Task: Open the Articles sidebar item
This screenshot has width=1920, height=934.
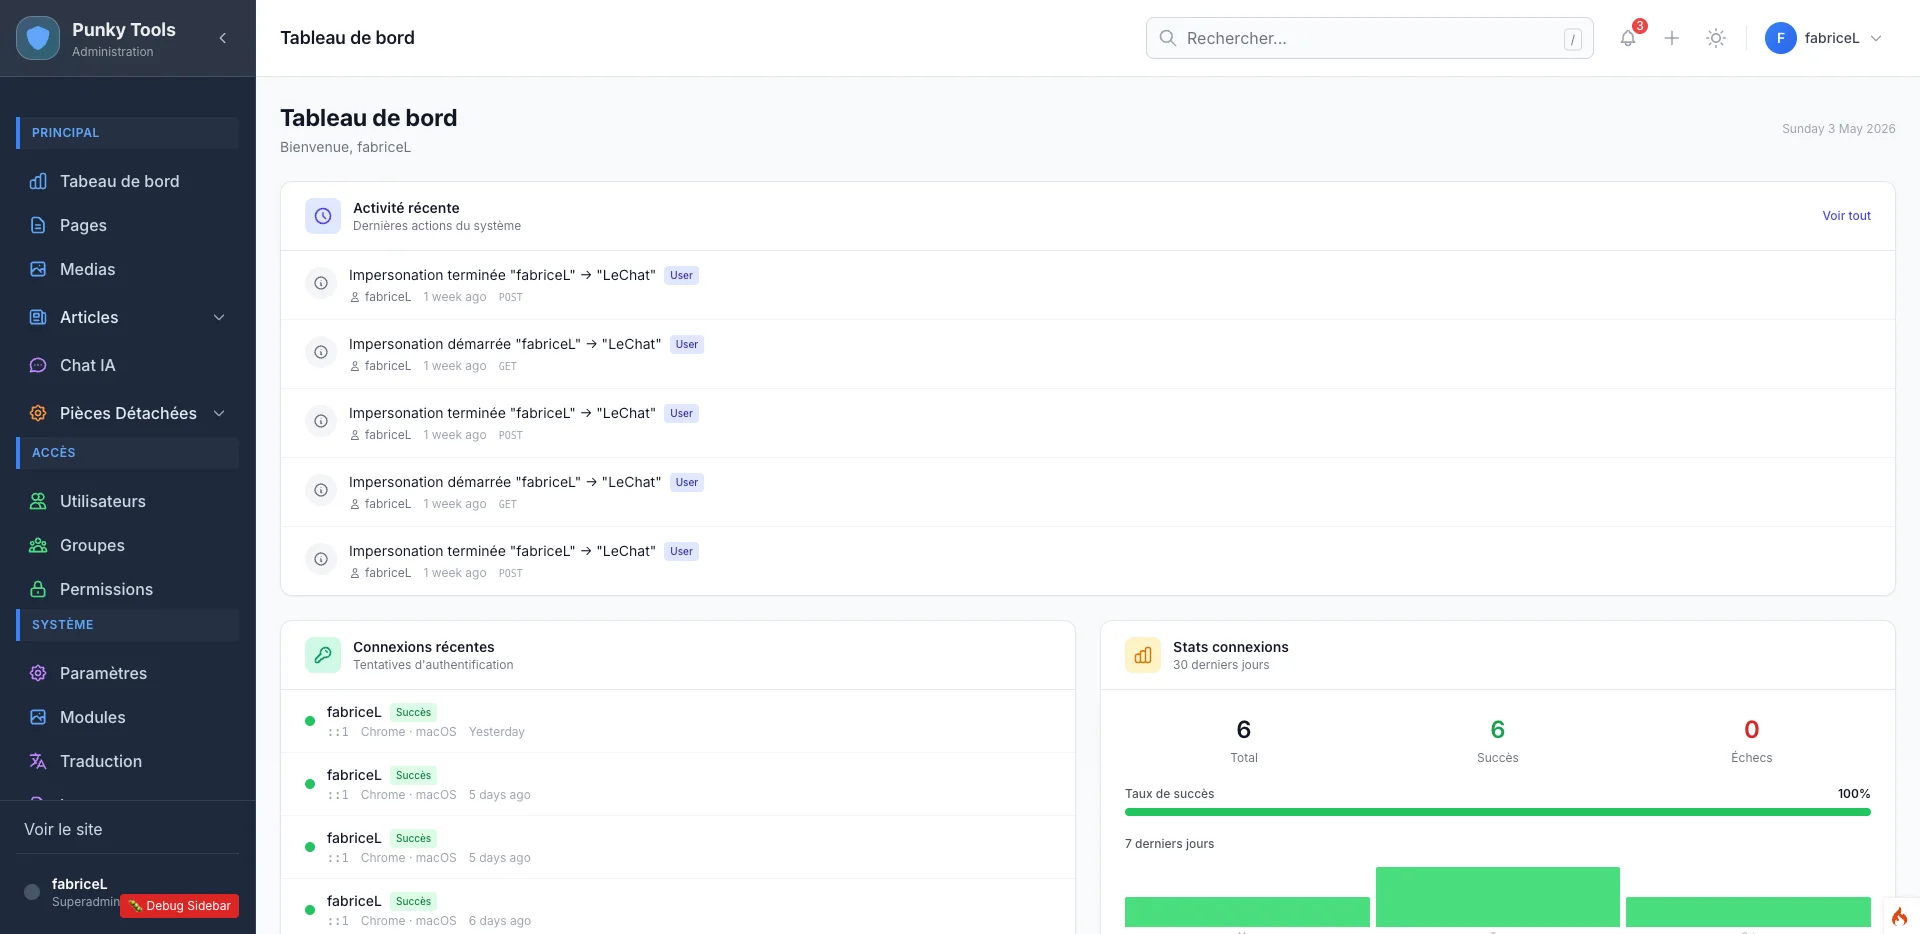Action: pos(128,317)
